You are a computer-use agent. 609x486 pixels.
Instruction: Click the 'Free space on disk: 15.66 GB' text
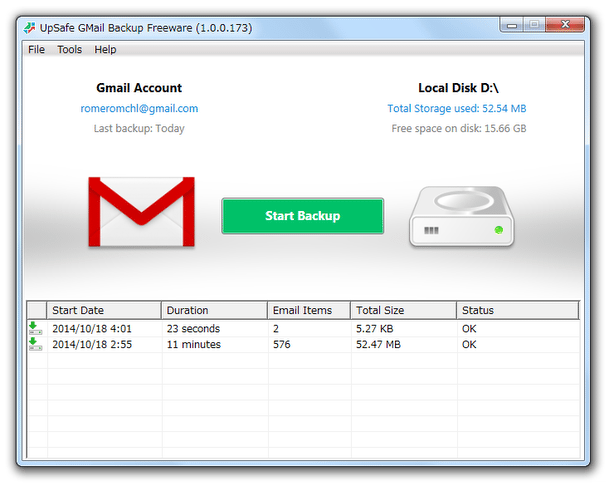point(459,129)
